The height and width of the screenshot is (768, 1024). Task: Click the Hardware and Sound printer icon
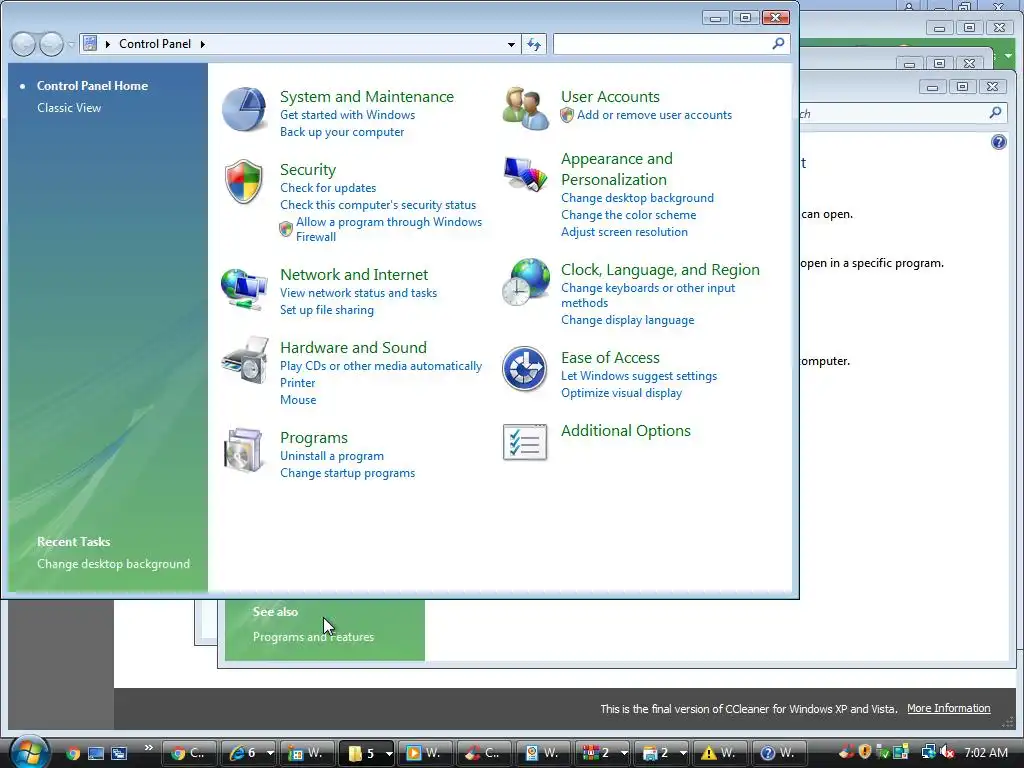[245, 360]
